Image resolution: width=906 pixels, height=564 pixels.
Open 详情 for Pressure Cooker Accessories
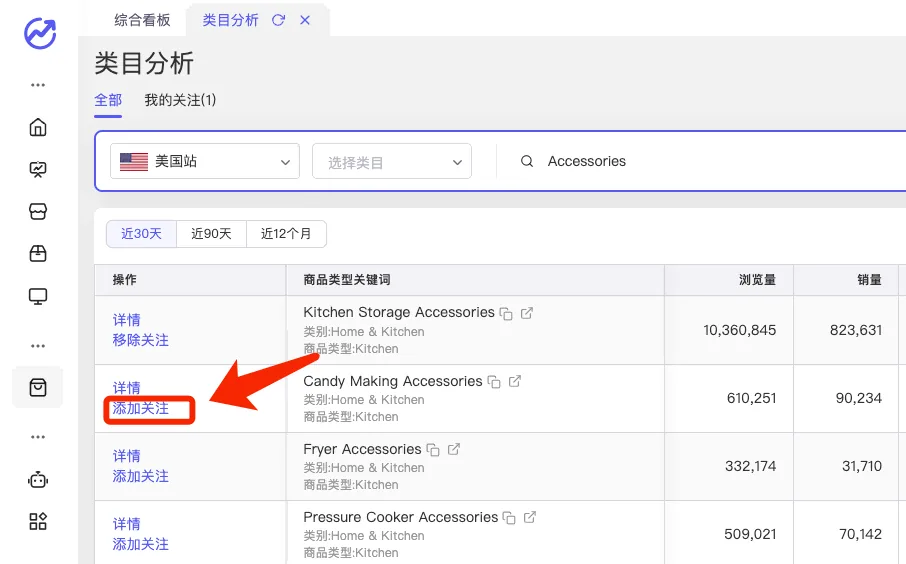coord(127,524)
